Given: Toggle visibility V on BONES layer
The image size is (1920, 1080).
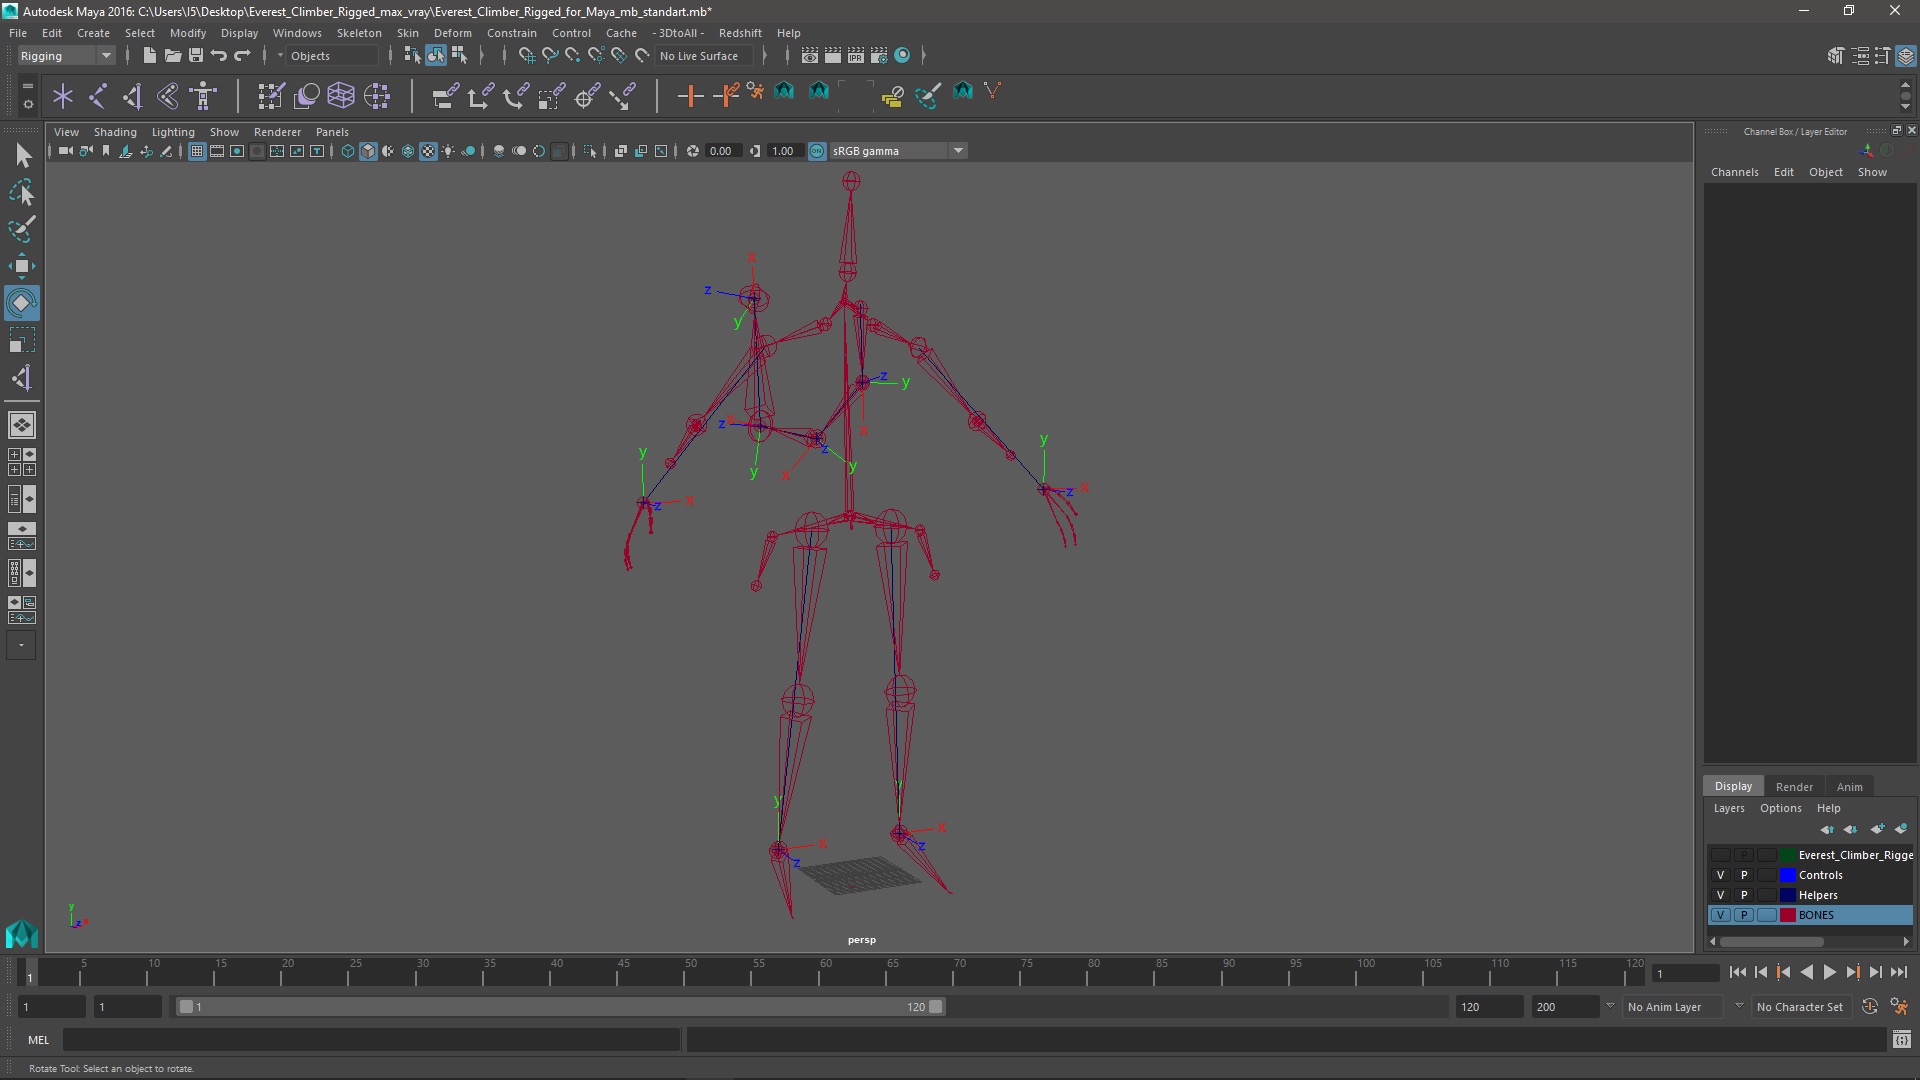Looking at the screenshot, I should click(x=1721, y=915).
